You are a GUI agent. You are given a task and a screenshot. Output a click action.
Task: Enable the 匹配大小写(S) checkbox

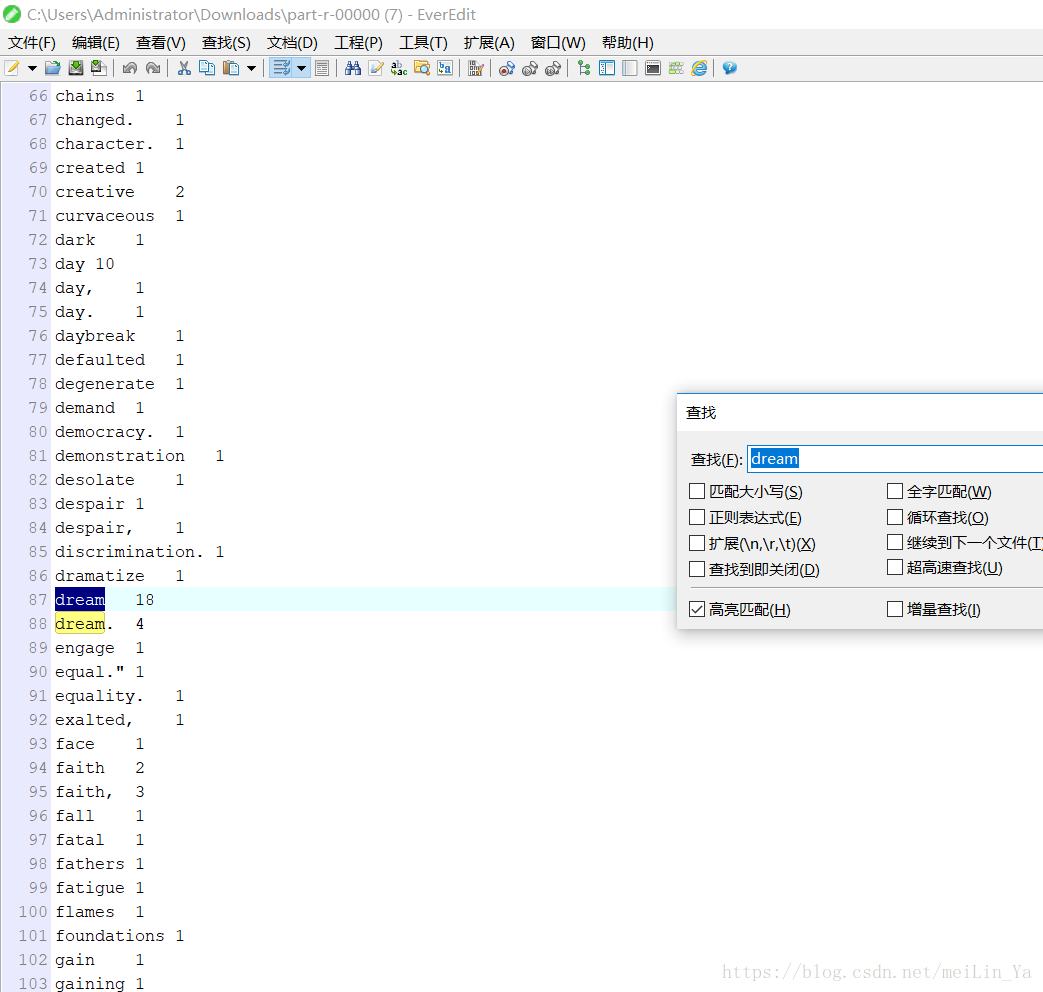[697, 492]
